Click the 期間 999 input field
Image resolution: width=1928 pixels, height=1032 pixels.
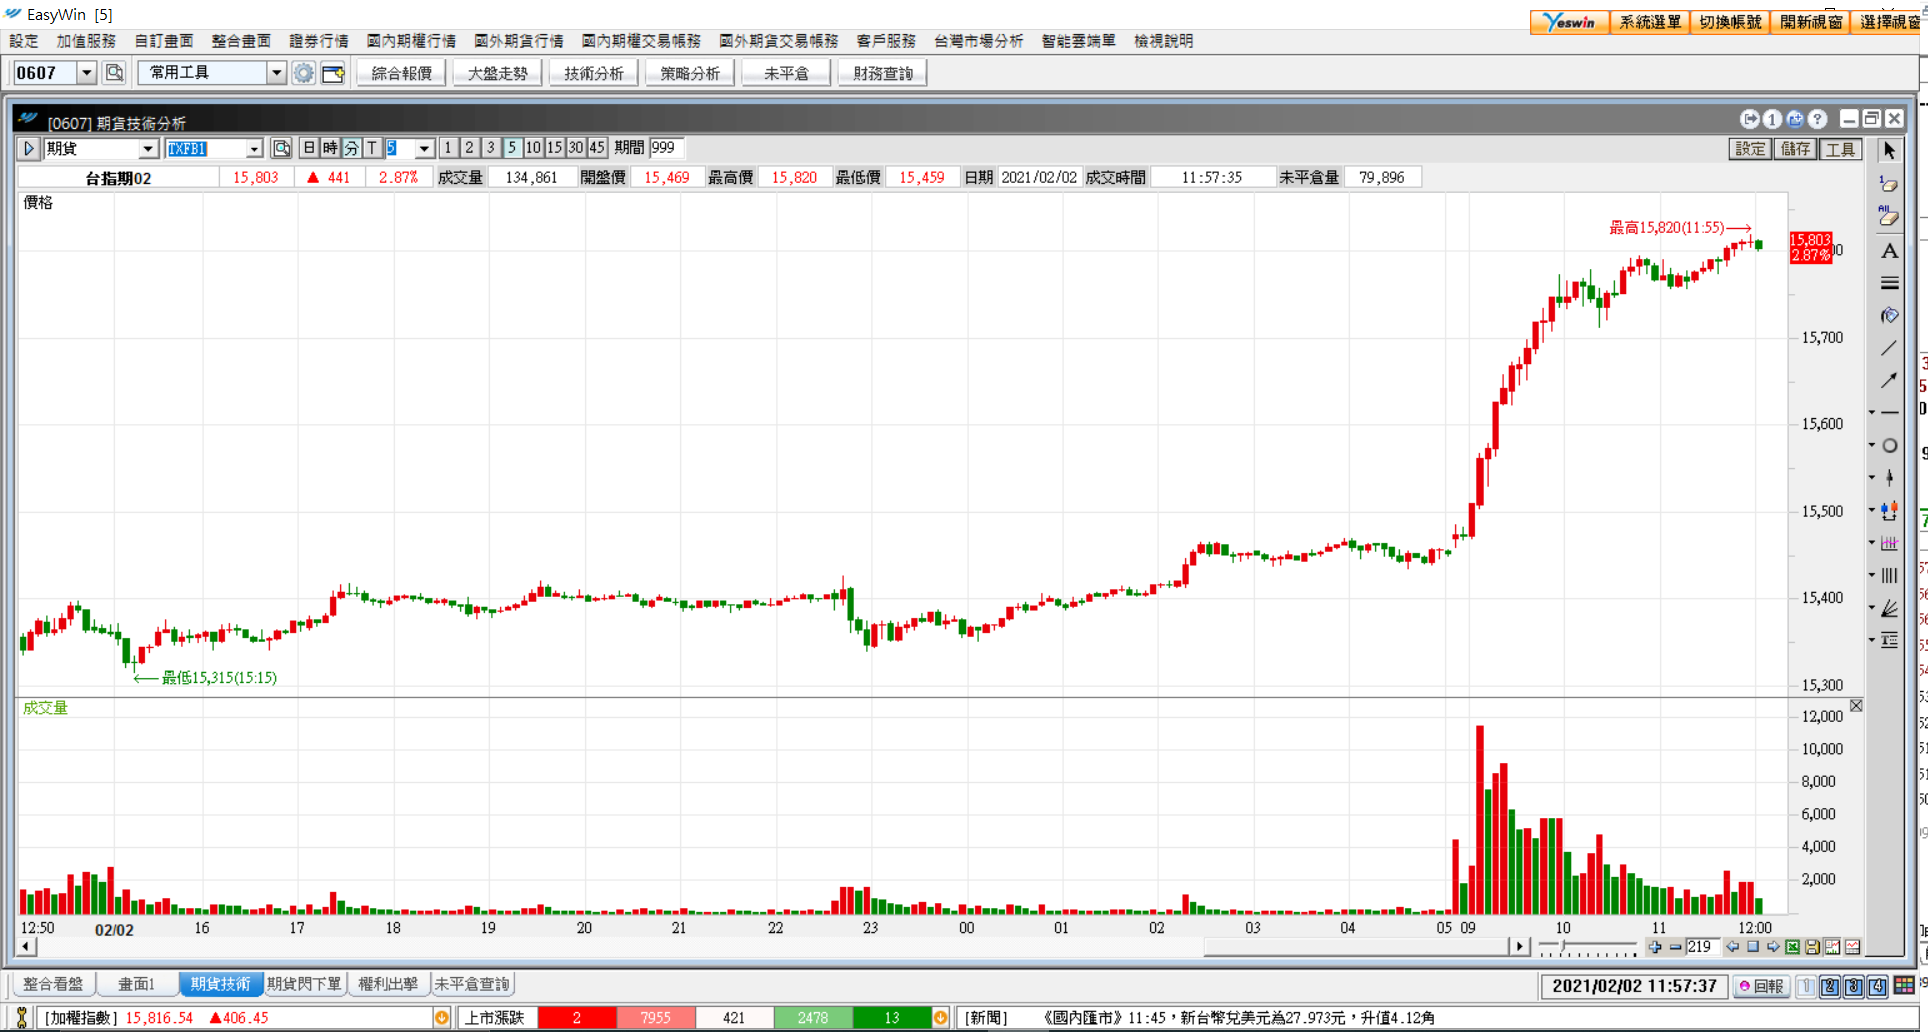666,148
